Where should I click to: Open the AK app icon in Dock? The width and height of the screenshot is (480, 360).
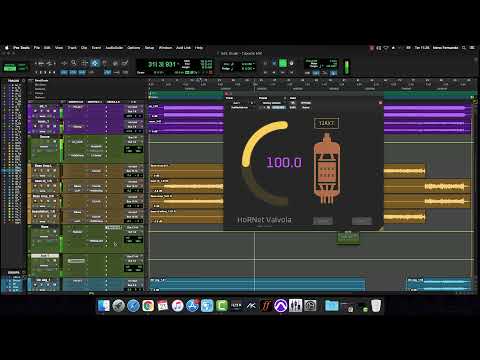click(251, 305)
